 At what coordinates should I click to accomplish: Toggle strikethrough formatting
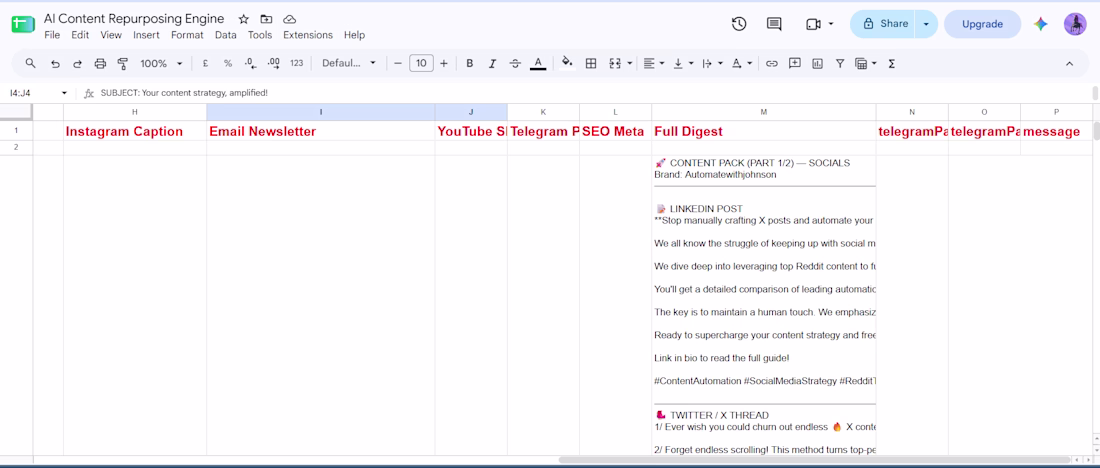click(515, 63)
